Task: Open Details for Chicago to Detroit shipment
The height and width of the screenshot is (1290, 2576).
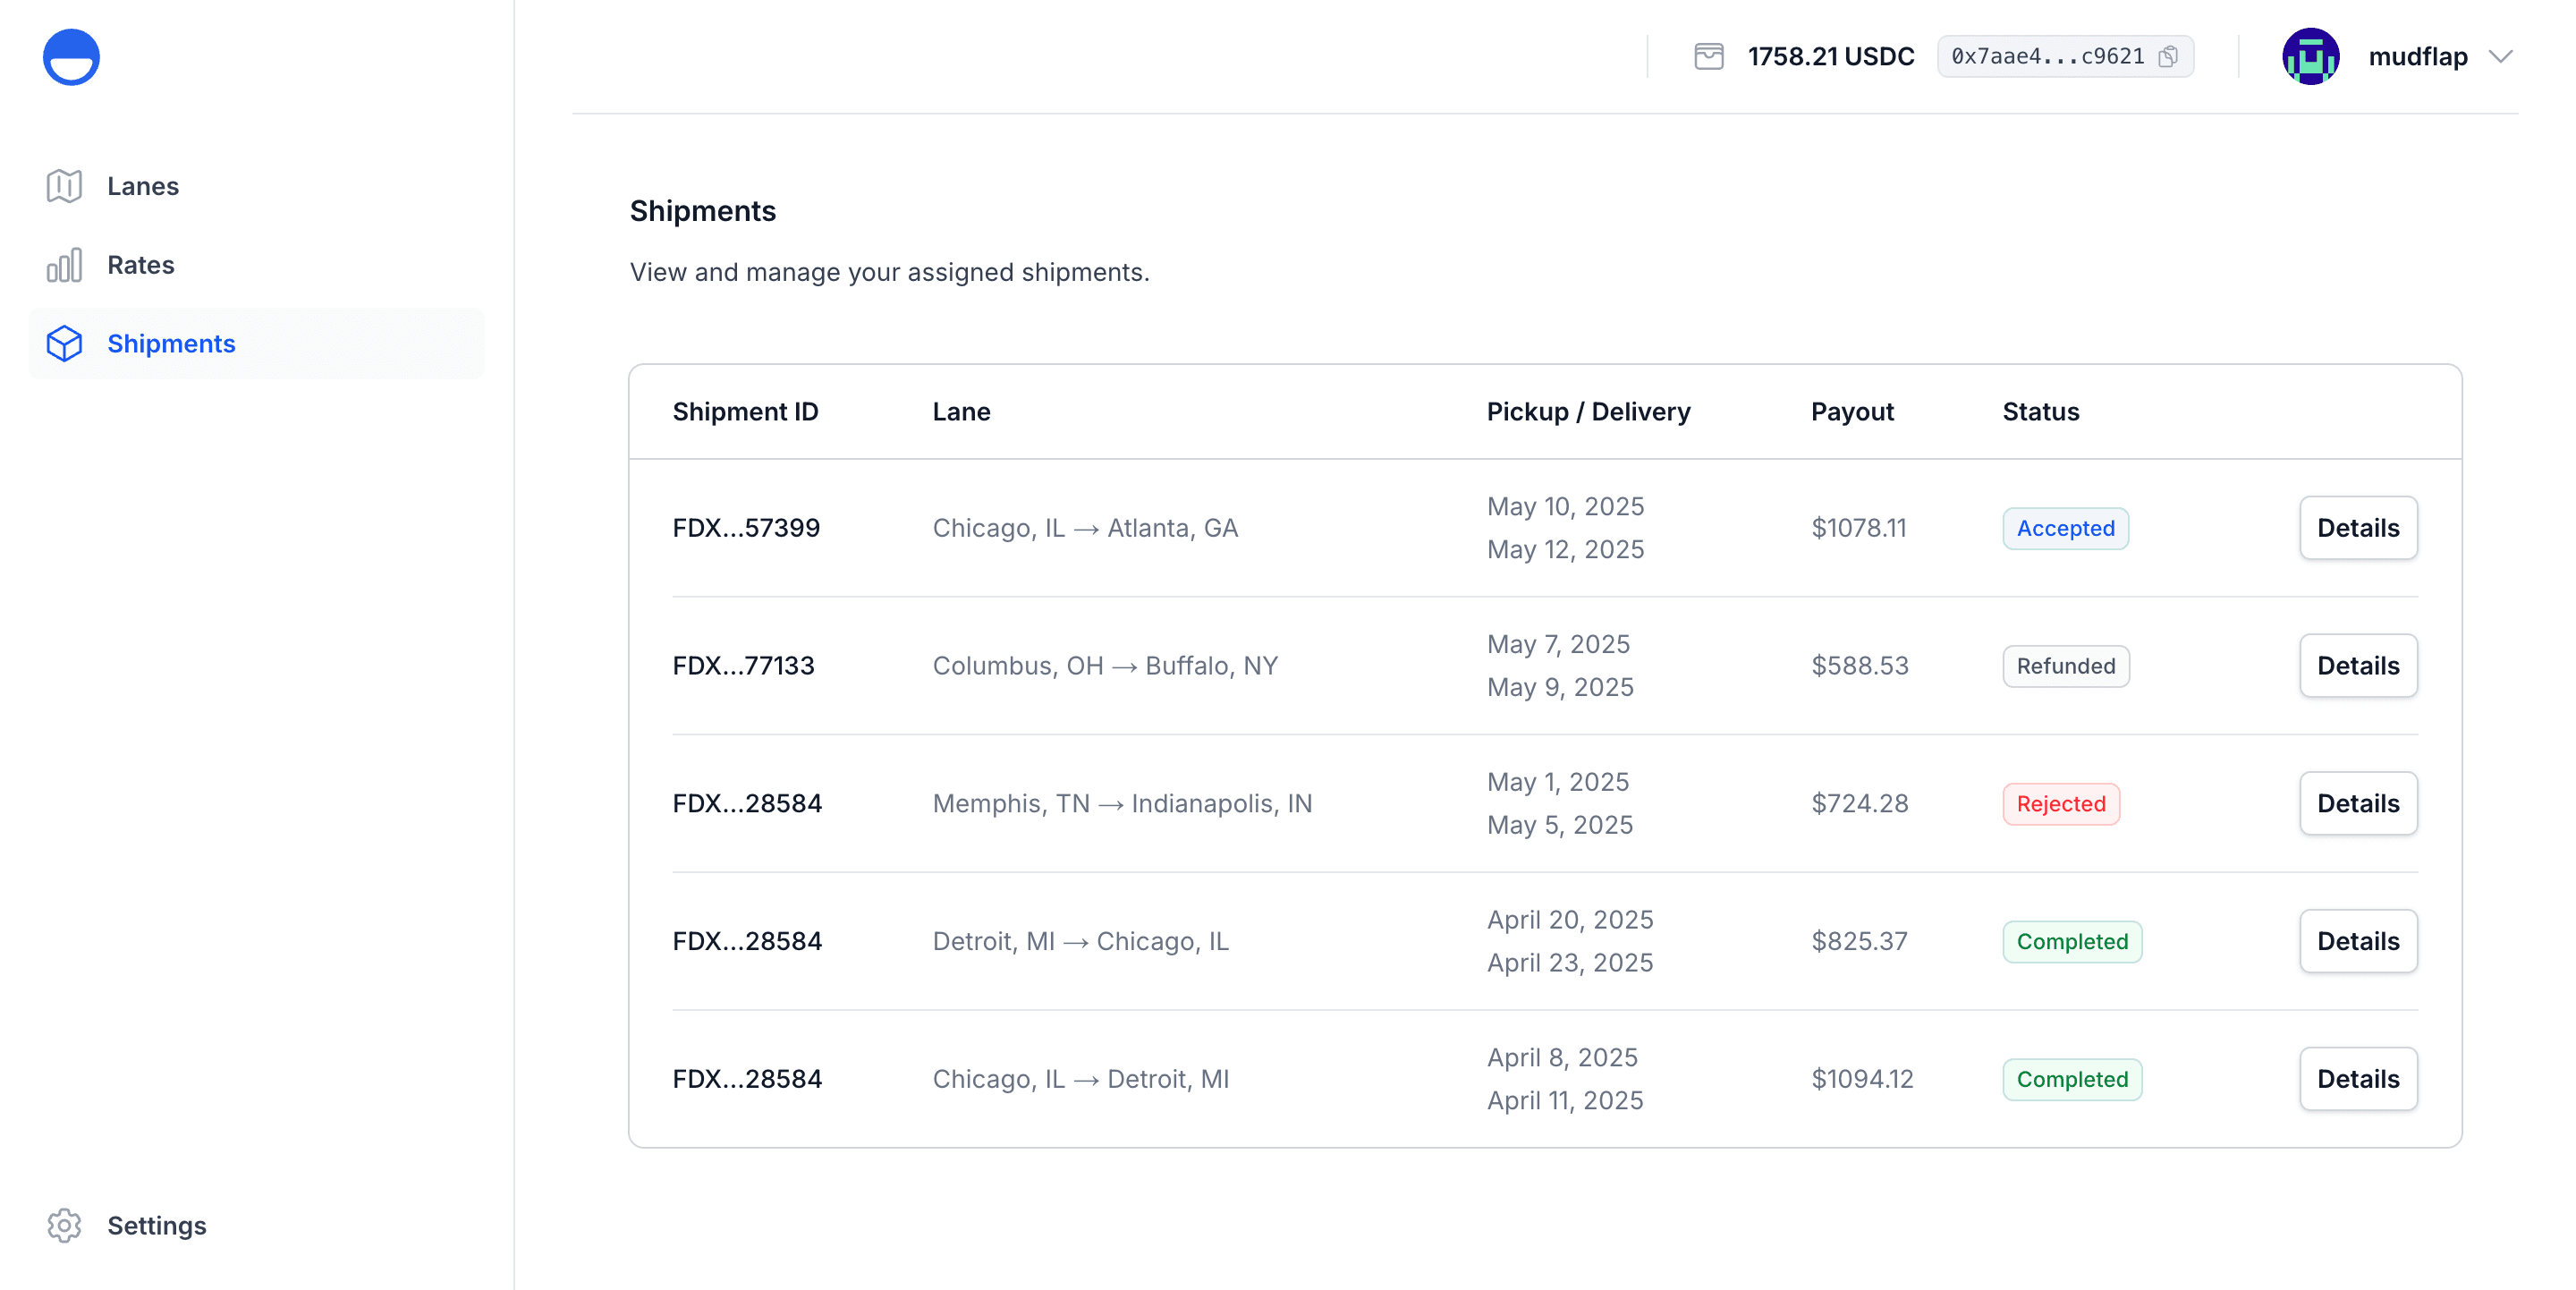Action: (2357, 1079)
